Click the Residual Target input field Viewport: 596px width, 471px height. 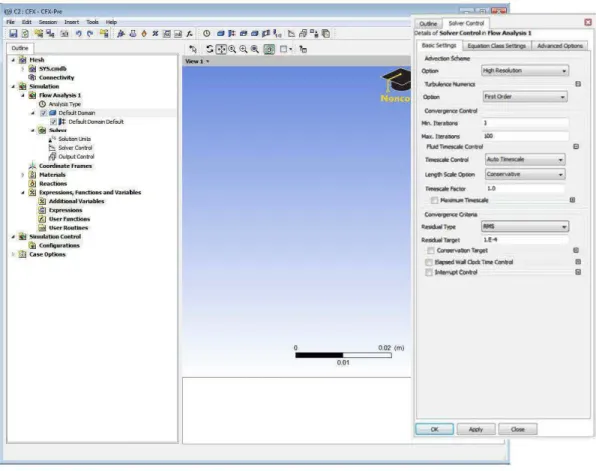tap(525, 240)
